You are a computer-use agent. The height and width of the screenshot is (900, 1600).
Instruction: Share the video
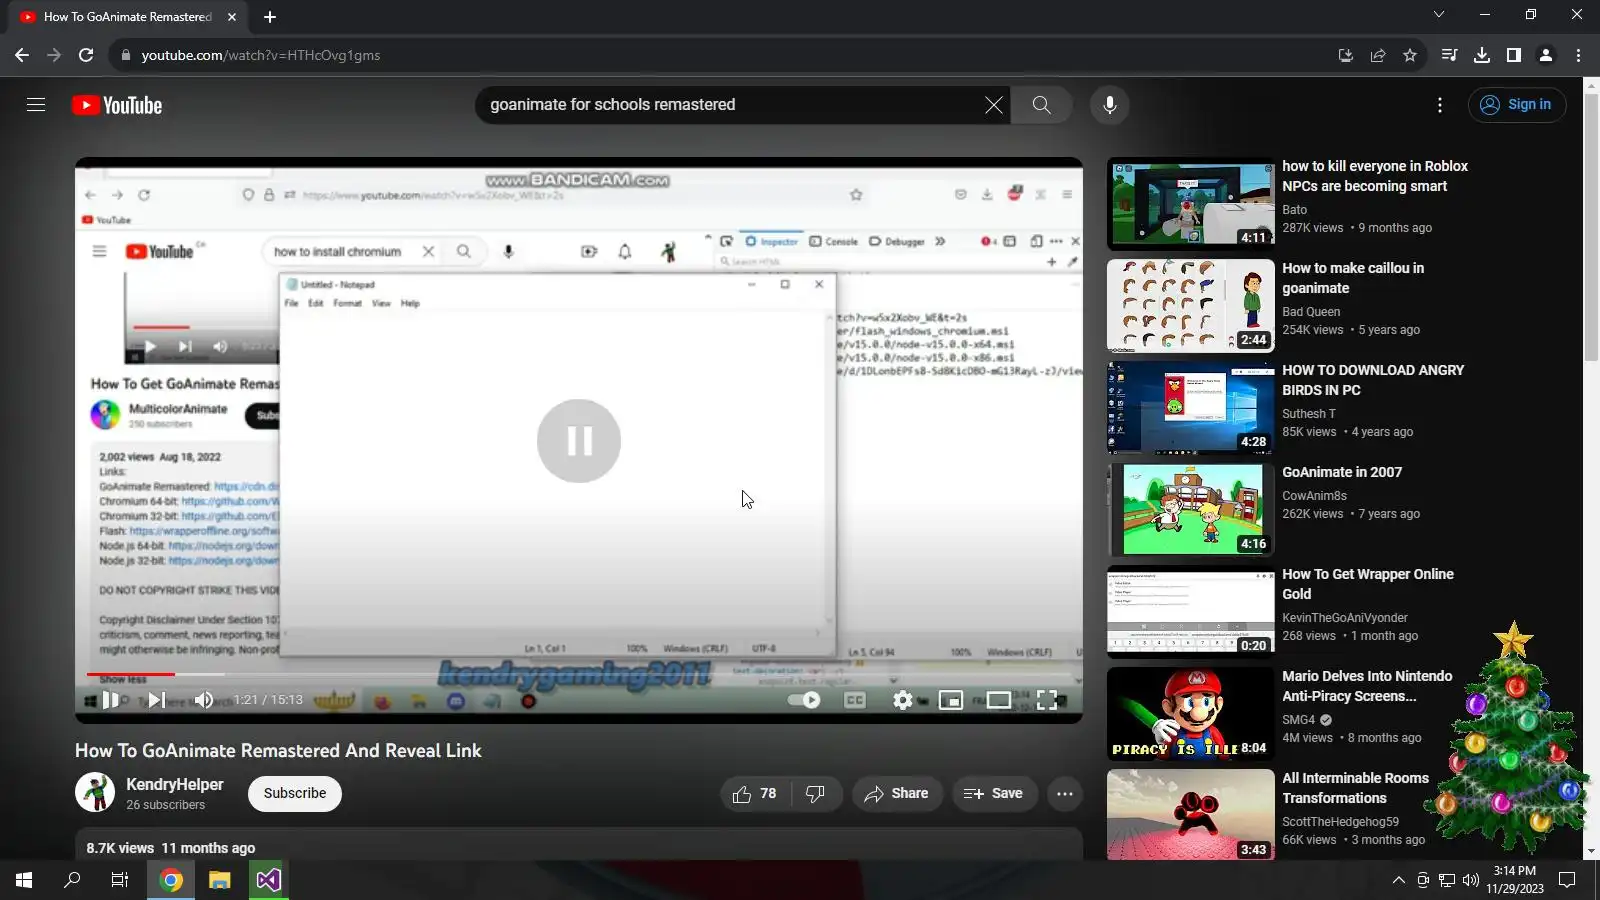click(897, 794)
